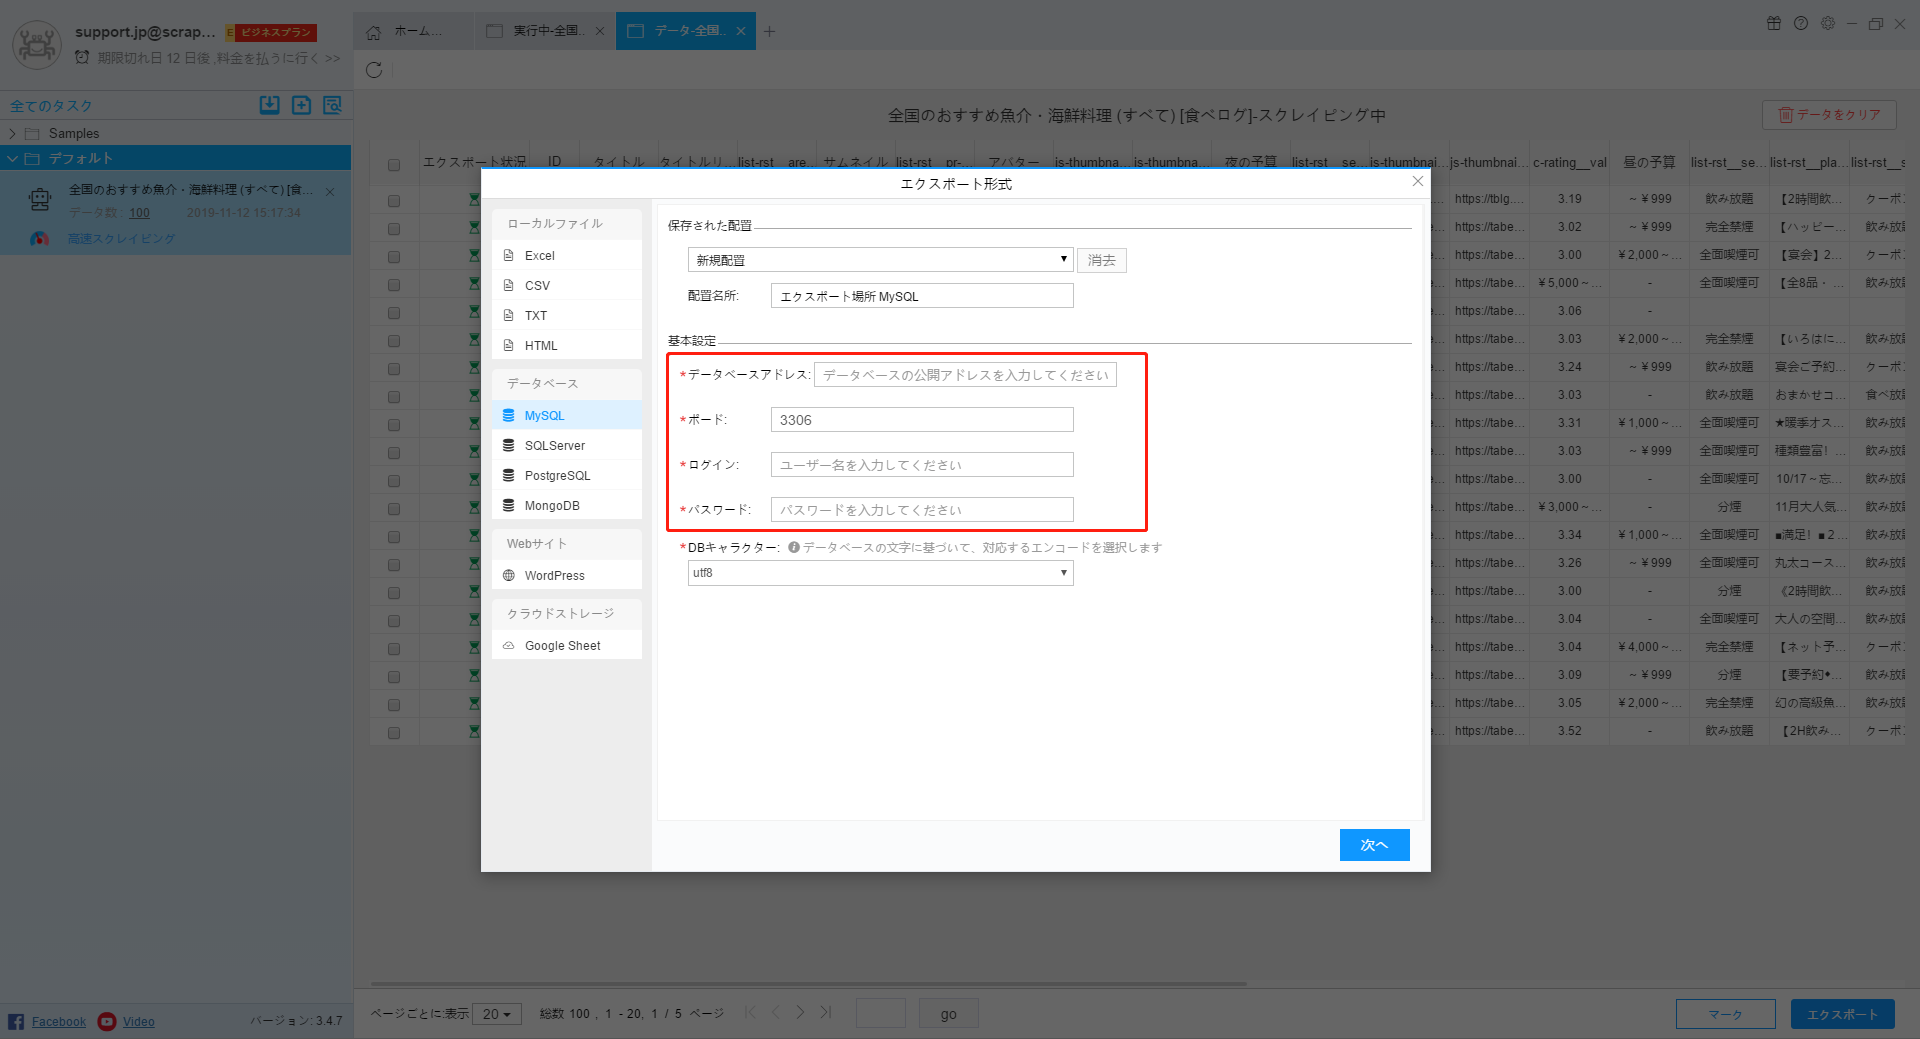Click the import task icon in sidebar
This screenshot has height=1039, width=1920.
point(269,105)
